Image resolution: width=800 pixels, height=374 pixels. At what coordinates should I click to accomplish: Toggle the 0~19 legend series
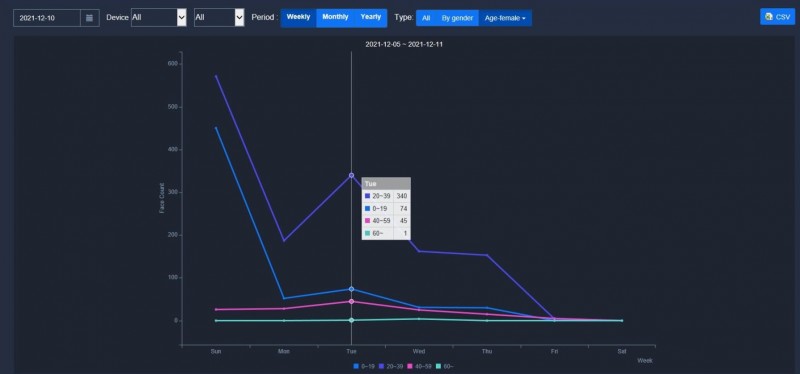coord(363,366)
